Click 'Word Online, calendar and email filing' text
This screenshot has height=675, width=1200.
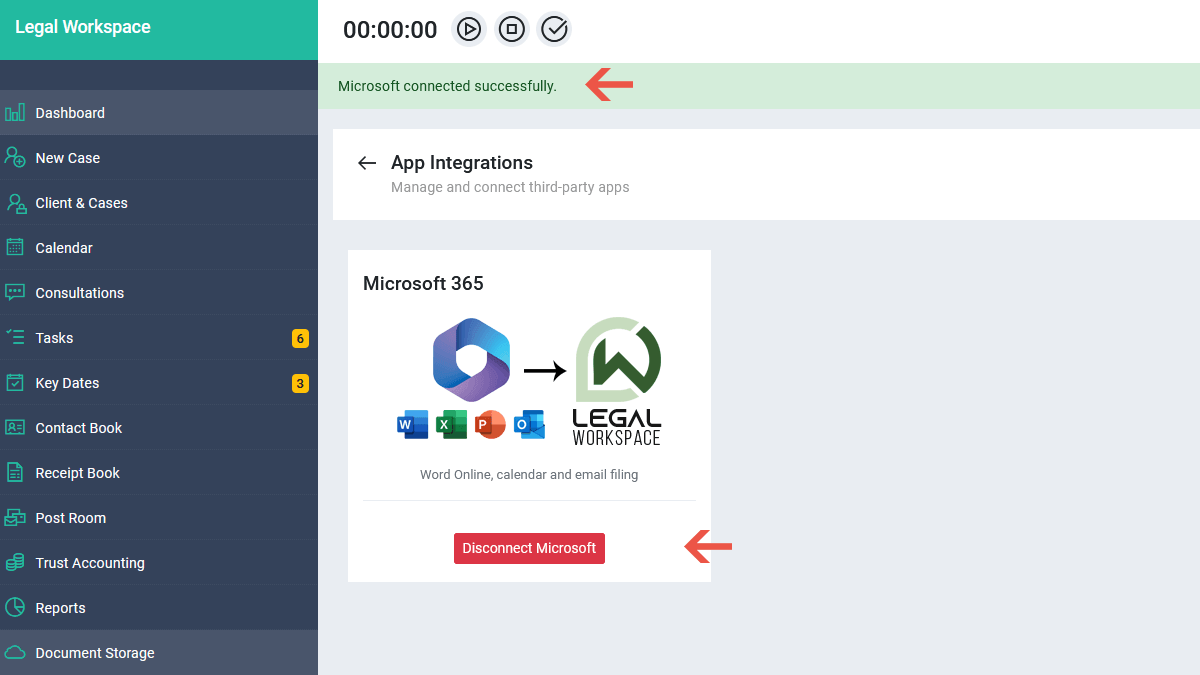529,474
